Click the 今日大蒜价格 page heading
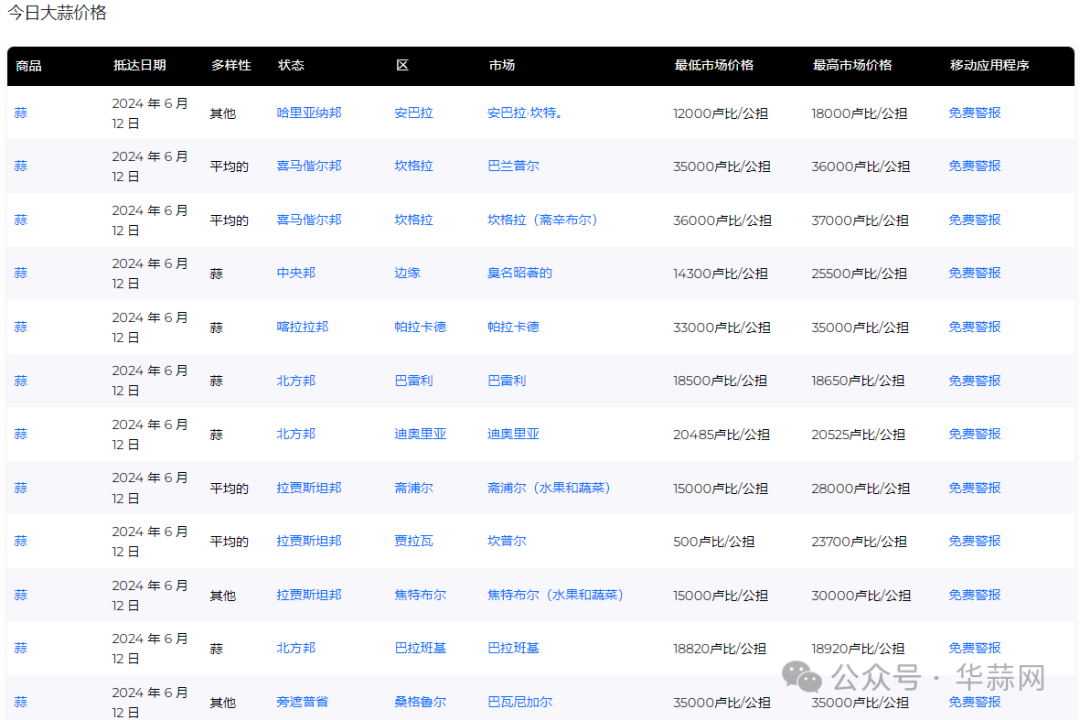Screen dimensions: 1080x720 [57, 12]
